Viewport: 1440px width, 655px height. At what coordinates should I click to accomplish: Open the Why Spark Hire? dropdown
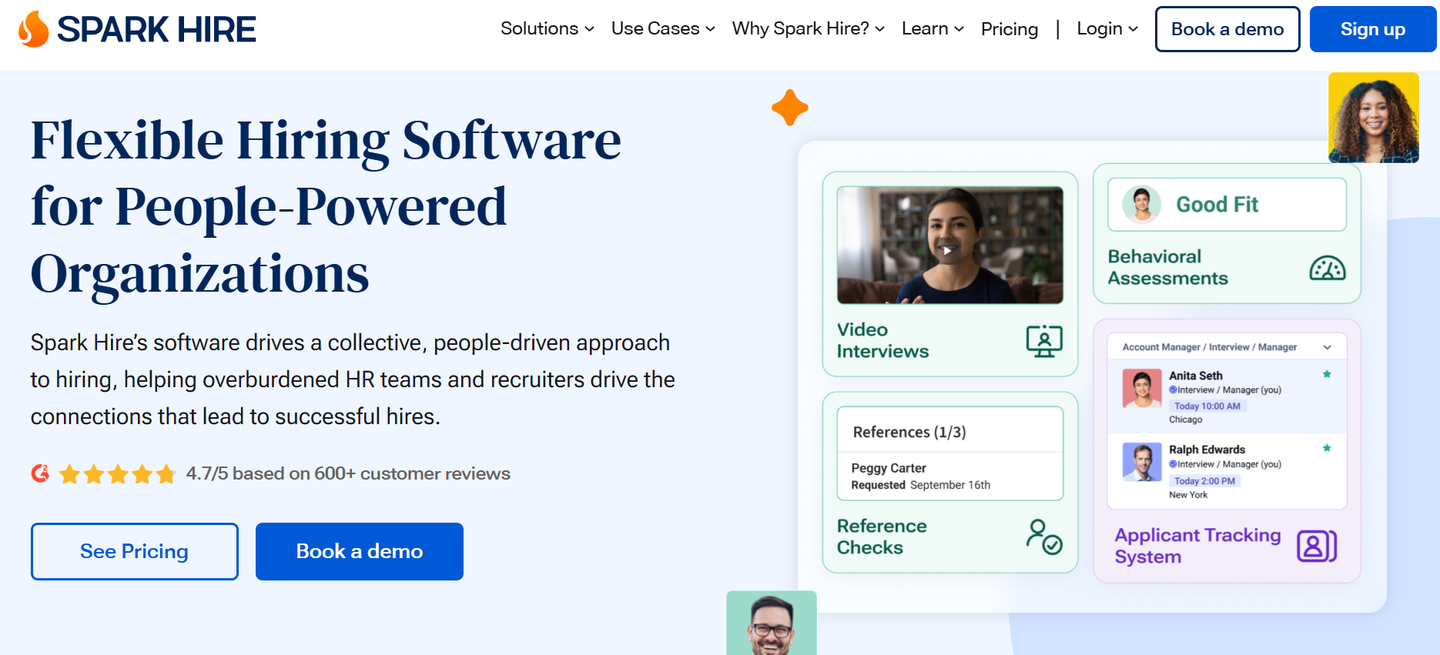[x=808, y=29]
